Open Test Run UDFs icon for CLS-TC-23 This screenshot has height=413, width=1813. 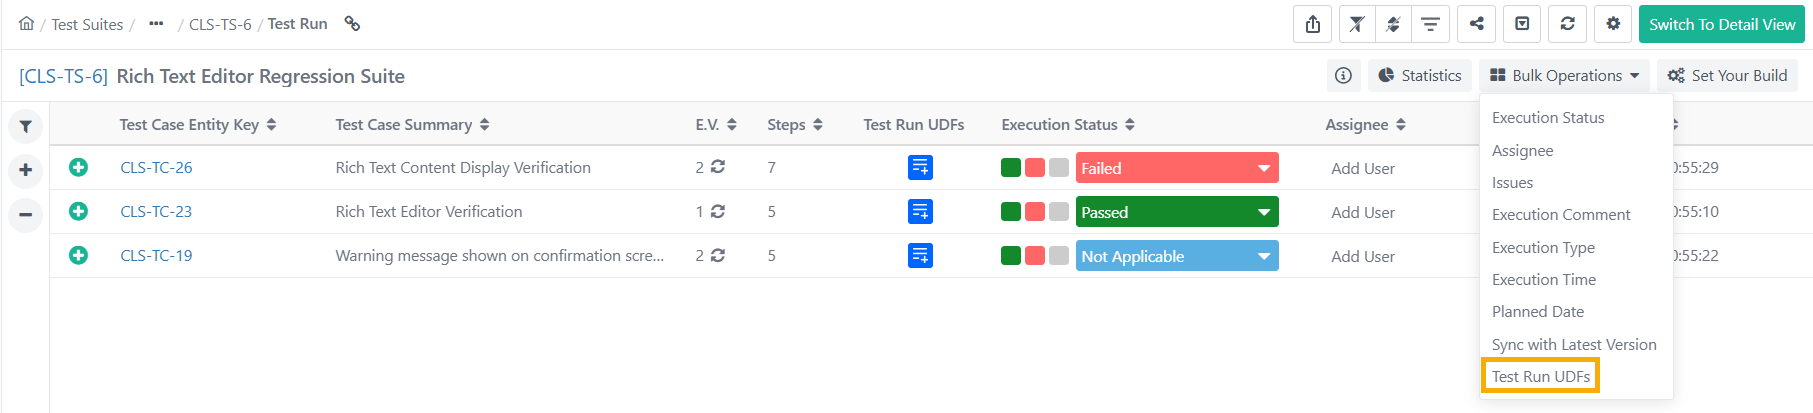coord(920,212)
